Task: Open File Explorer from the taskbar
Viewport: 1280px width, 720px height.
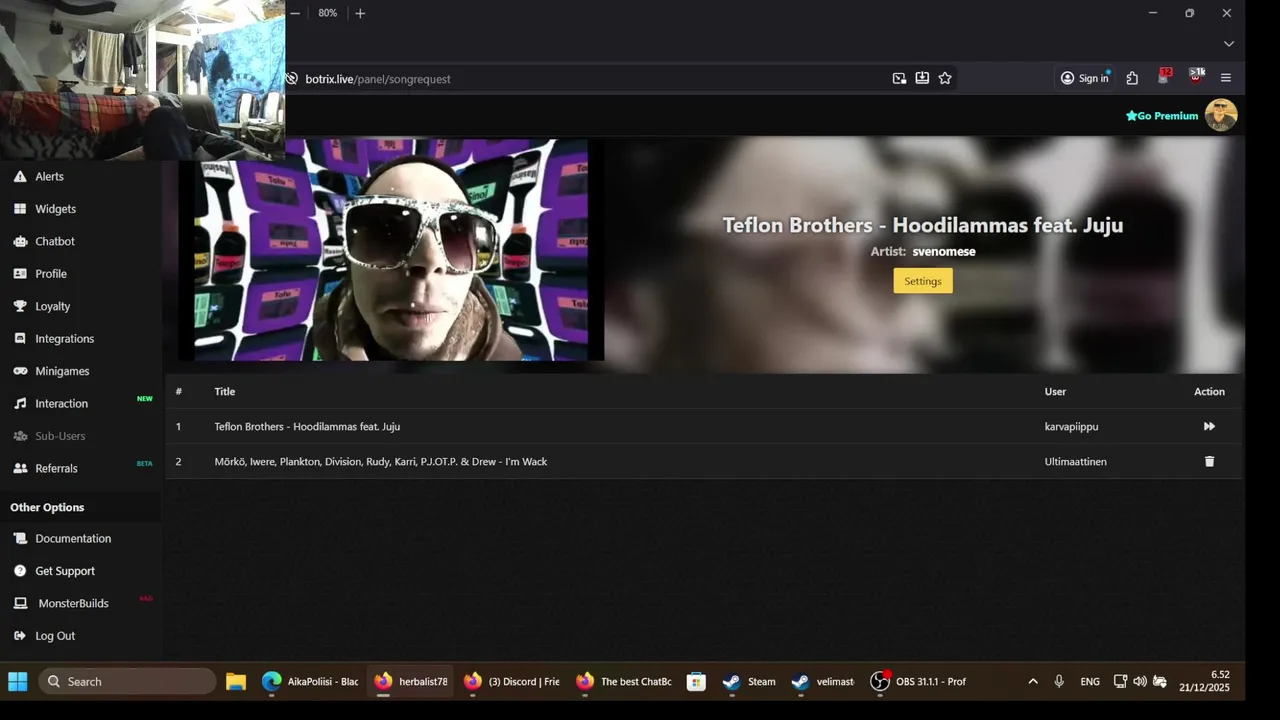Action: coord(236,682)
